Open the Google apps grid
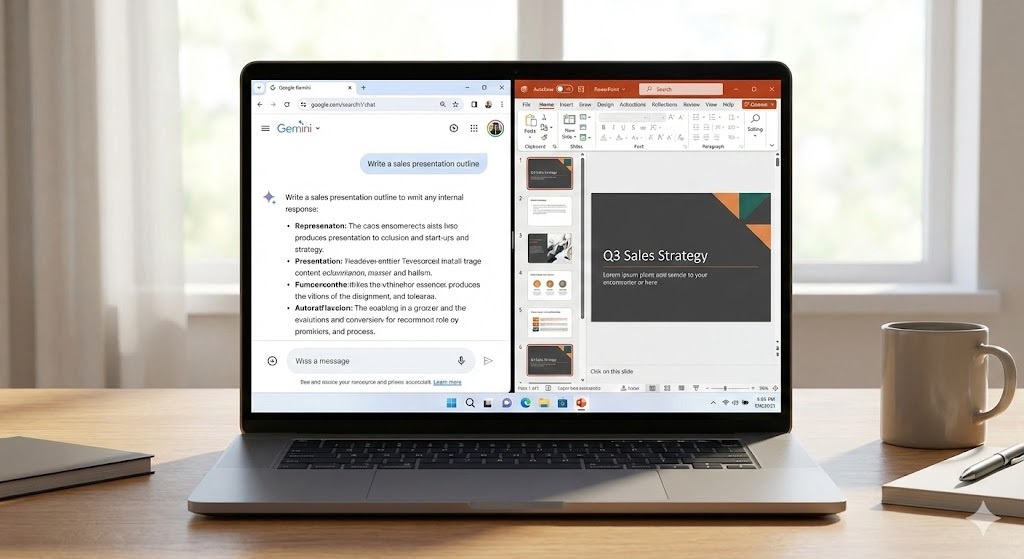 (474, 128)
